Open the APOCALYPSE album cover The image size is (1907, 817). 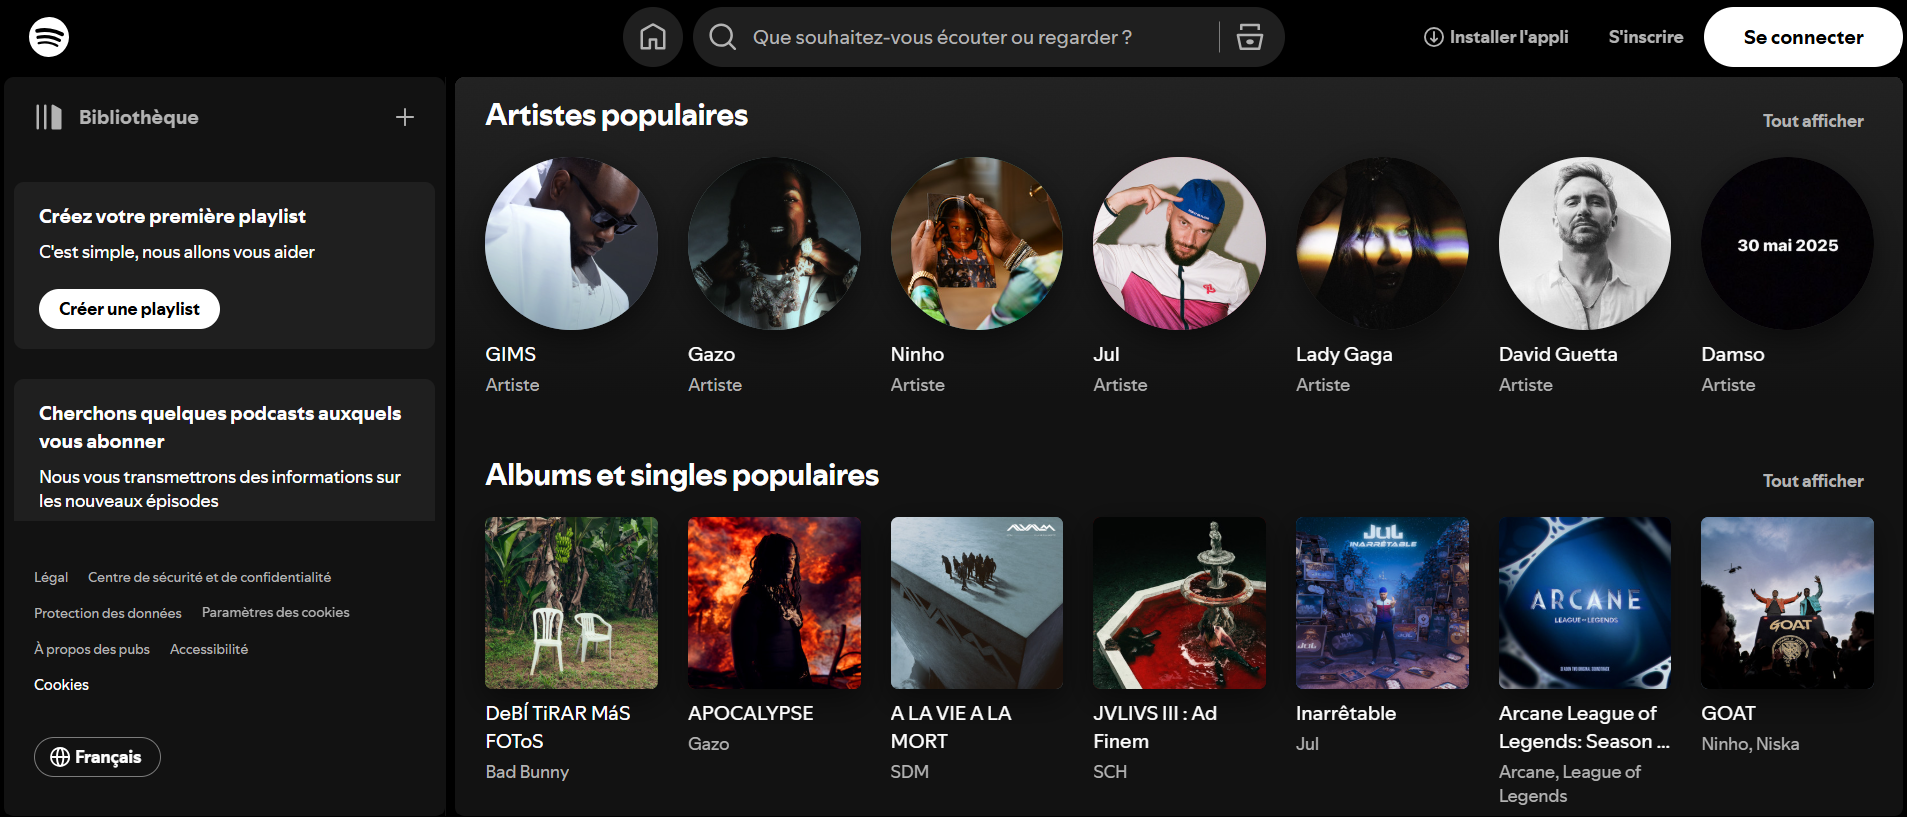pos(774,603)
